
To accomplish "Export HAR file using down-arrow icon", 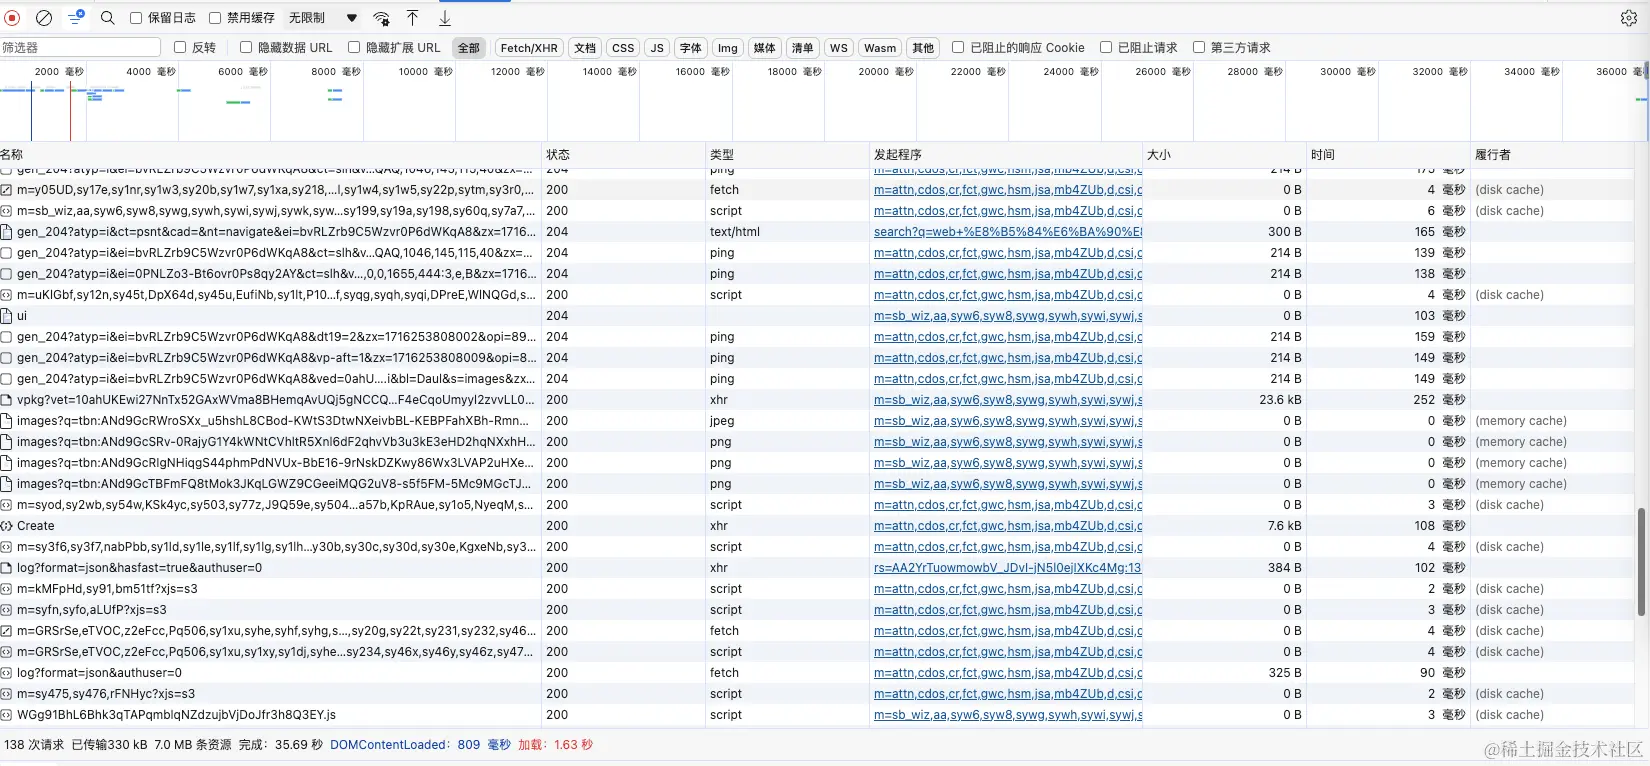I will (x=445, y=18).
